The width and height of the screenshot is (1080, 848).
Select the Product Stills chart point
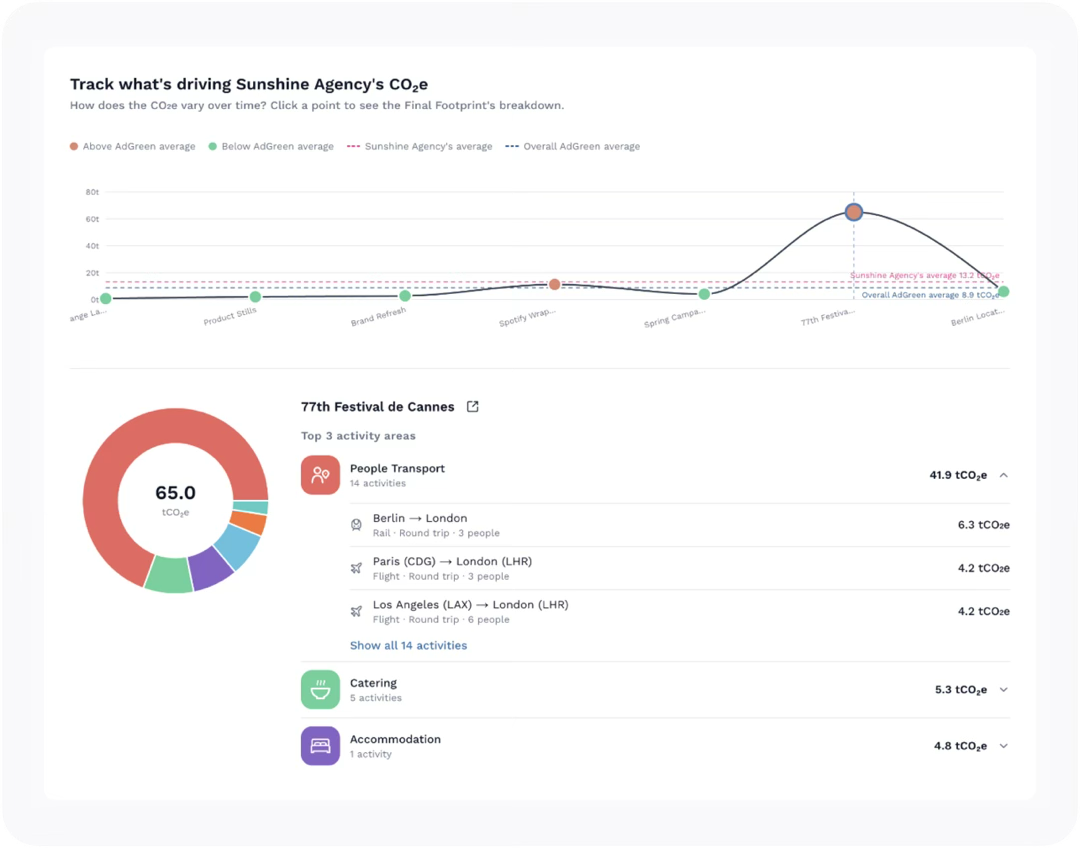pos(256,296)
